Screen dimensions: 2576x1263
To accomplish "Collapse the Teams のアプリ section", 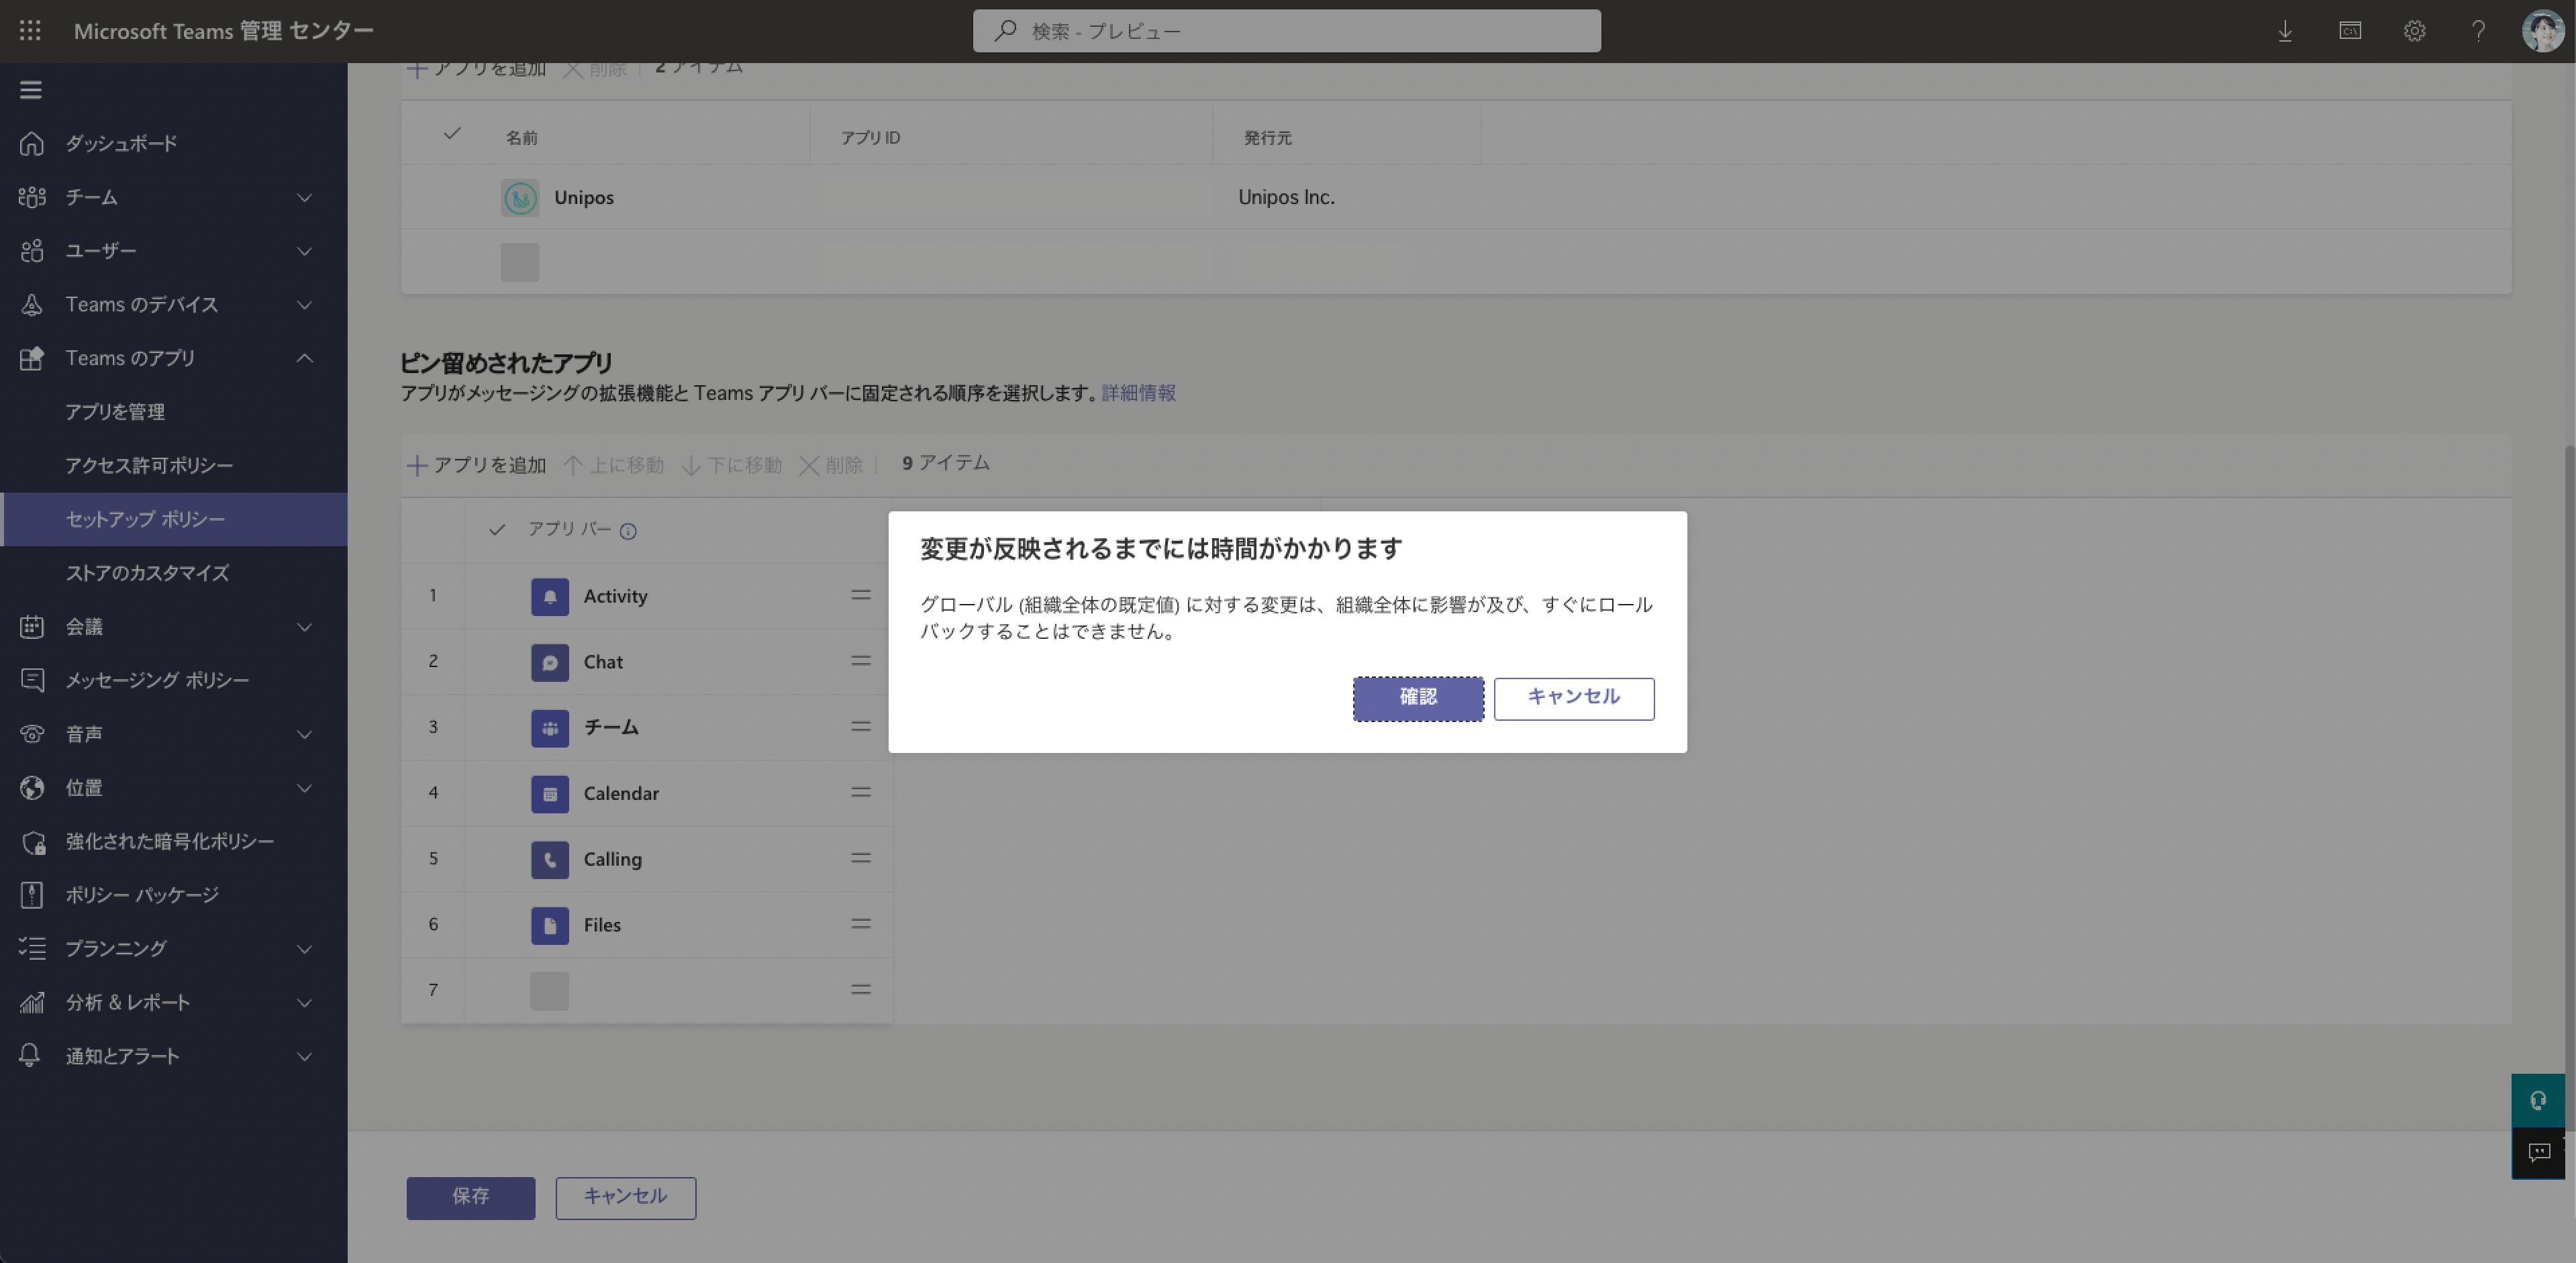I will [x=305, y=358].
